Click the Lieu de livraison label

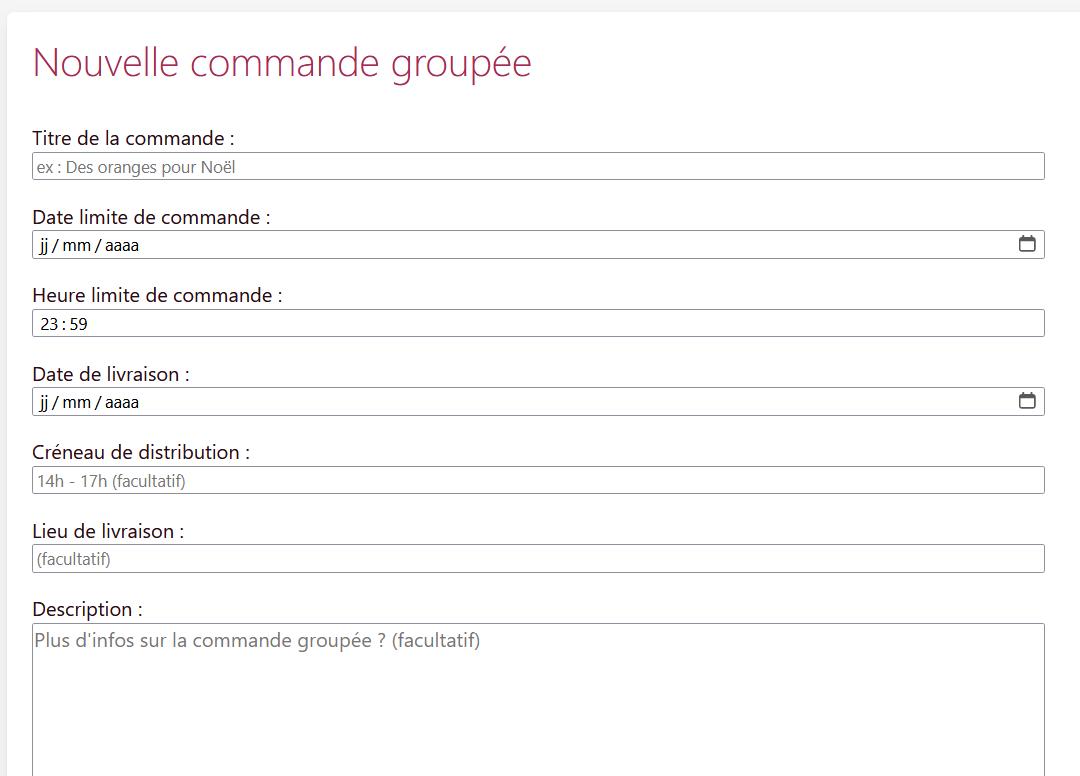[108, 531]
